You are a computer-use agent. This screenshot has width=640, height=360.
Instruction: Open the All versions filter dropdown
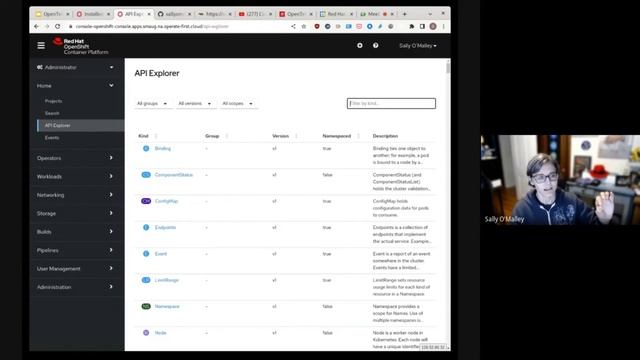(x=195, y=104)
